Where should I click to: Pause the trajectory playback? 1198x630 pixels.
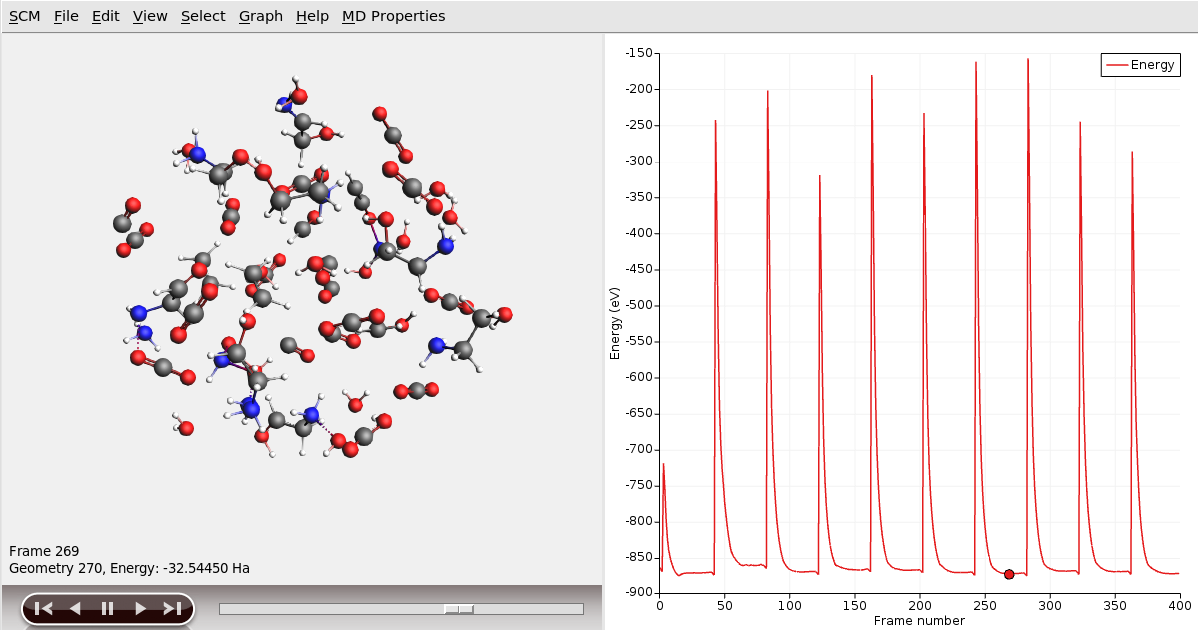(107, 608)
